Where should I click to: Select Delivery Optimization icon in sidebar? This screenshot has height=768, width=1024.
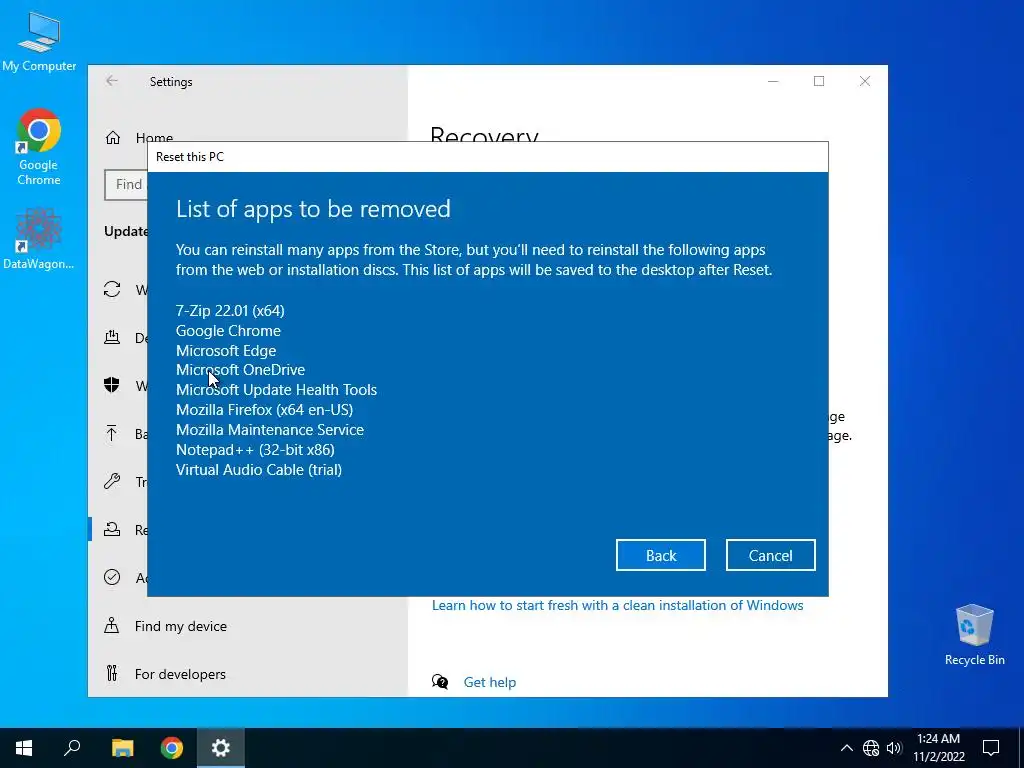pyautogui.click(x=112, y=338)
